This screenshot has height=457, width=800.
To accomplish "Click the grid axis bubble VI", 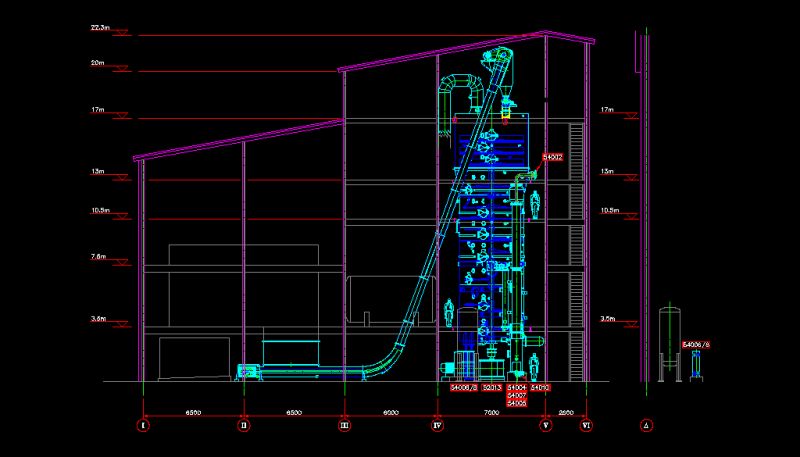I will tap(587, 426).
